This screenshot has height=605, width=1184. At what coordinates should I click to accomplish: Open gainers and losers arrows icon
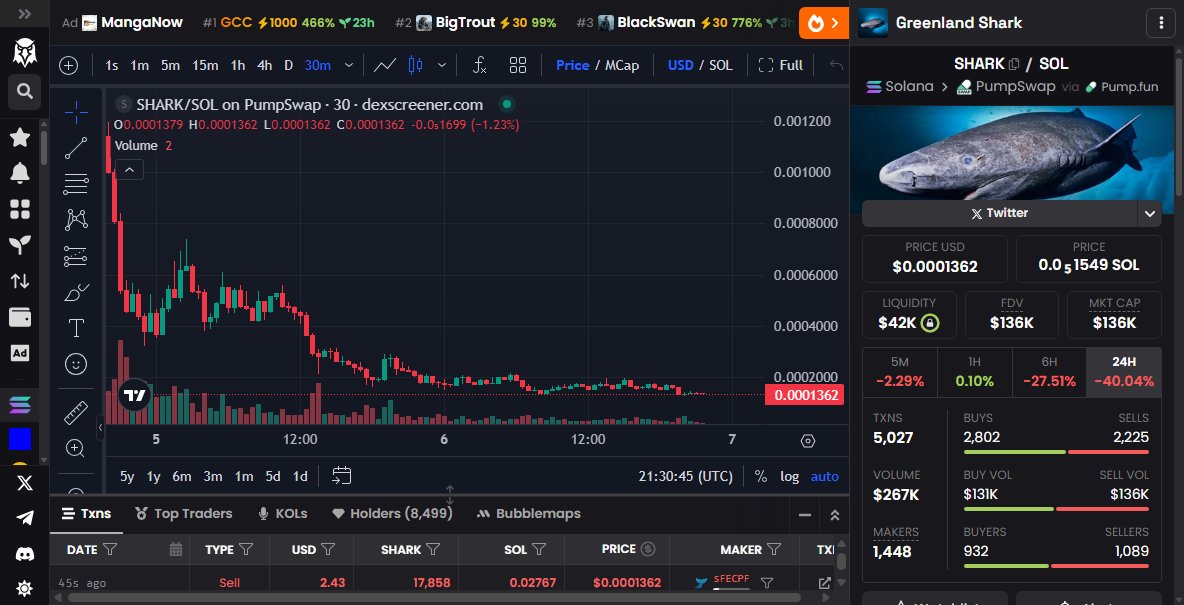coord(20,281)
